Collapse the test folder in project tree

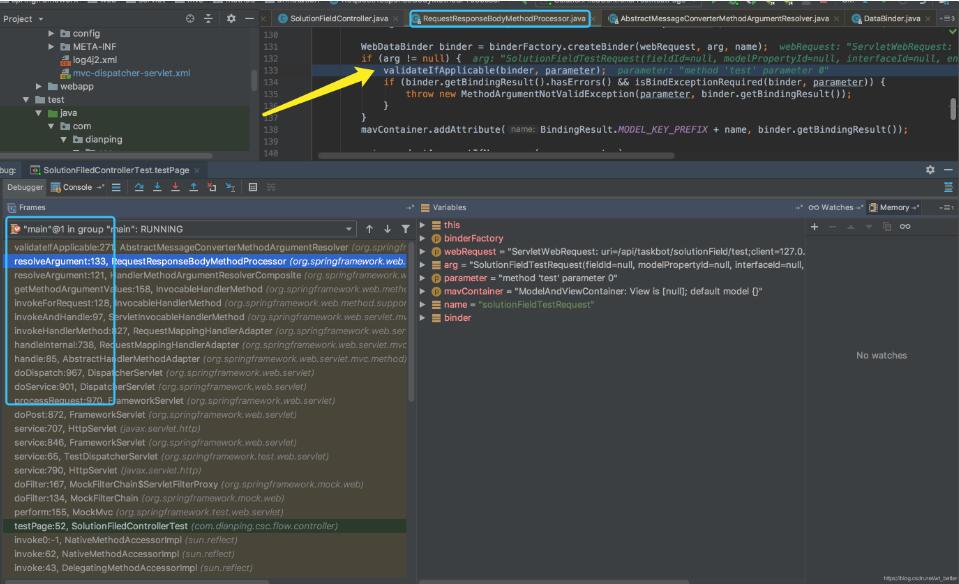pyautogui.click(x=27, y=100)
